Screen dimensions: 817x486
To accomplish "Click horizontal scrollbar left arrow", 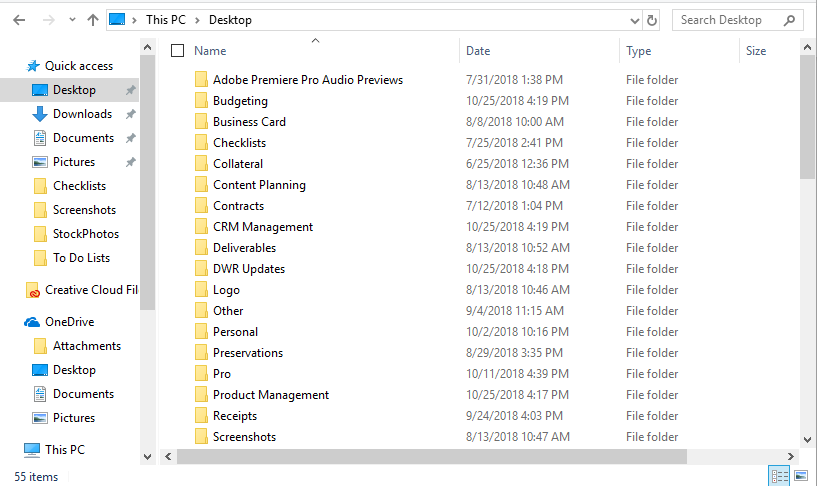I will coord(168,456).
